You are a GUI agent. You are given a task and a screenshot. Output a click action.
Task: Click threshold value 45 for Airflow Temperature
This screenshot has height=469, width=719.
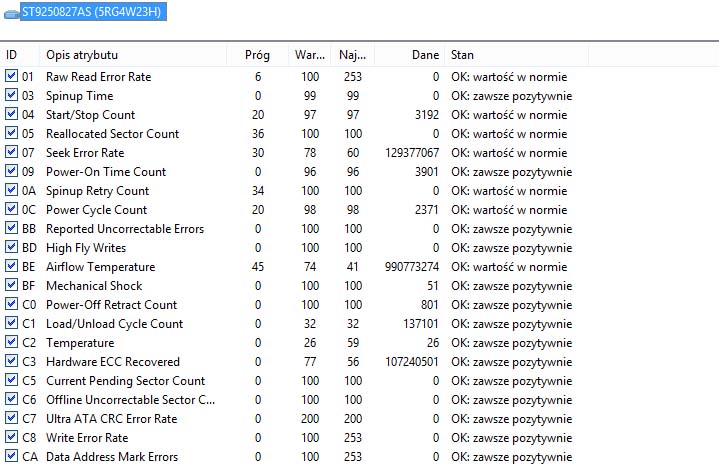[258, 267]
